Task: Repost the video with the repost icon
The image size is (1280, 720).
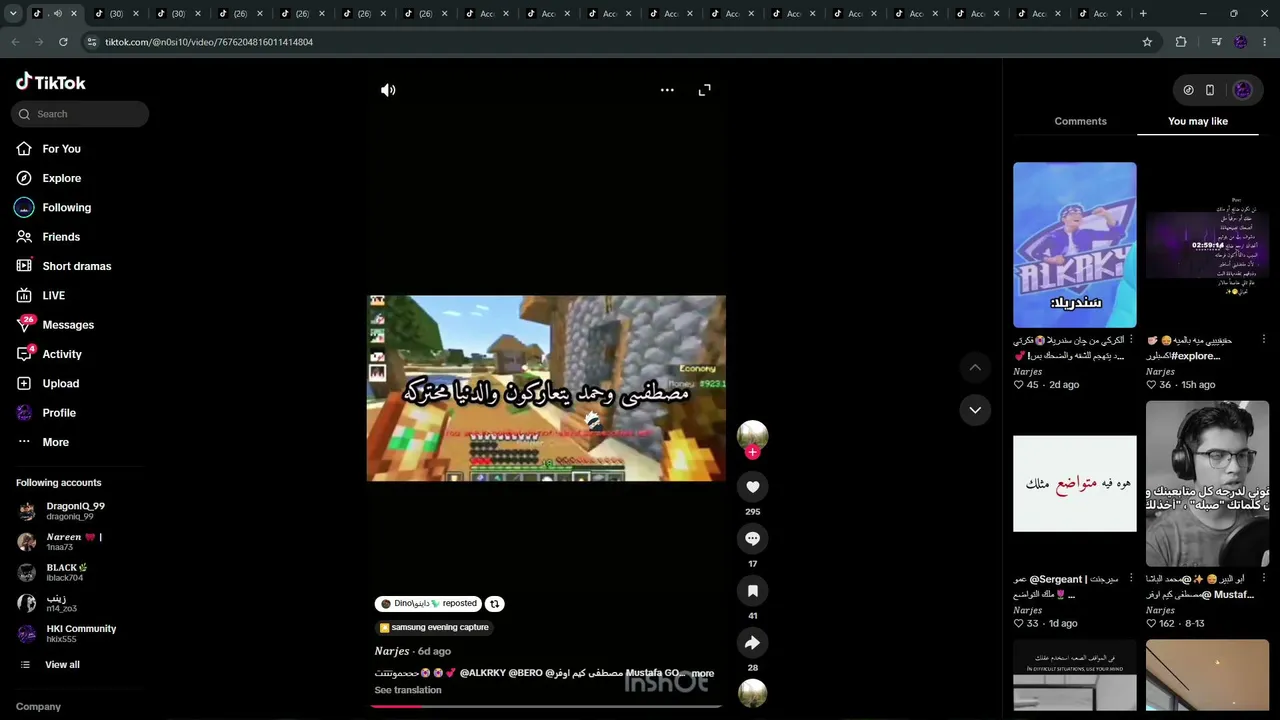Action: click(x=494, y=604)
